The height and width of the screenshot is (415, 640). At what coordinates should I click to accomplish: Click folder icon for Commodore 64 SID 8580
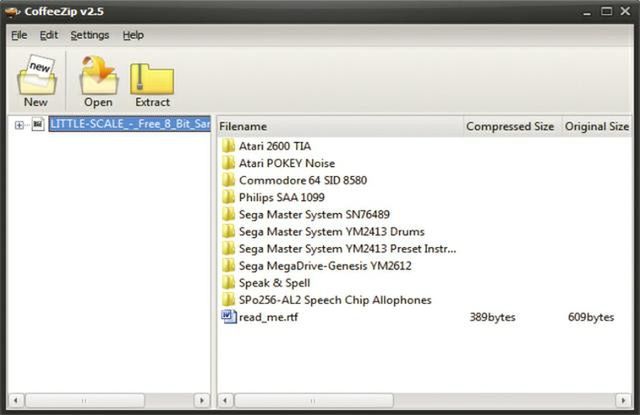pos(229,180)
